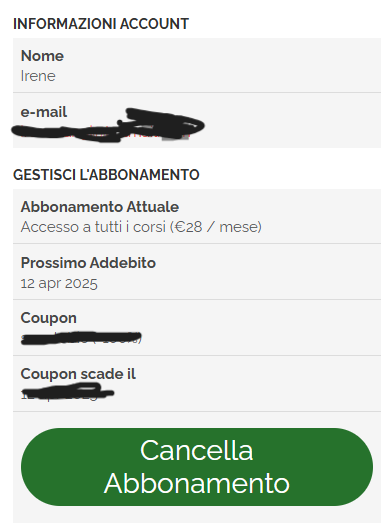Click the Coupon scade il row background

click(197, 384)
